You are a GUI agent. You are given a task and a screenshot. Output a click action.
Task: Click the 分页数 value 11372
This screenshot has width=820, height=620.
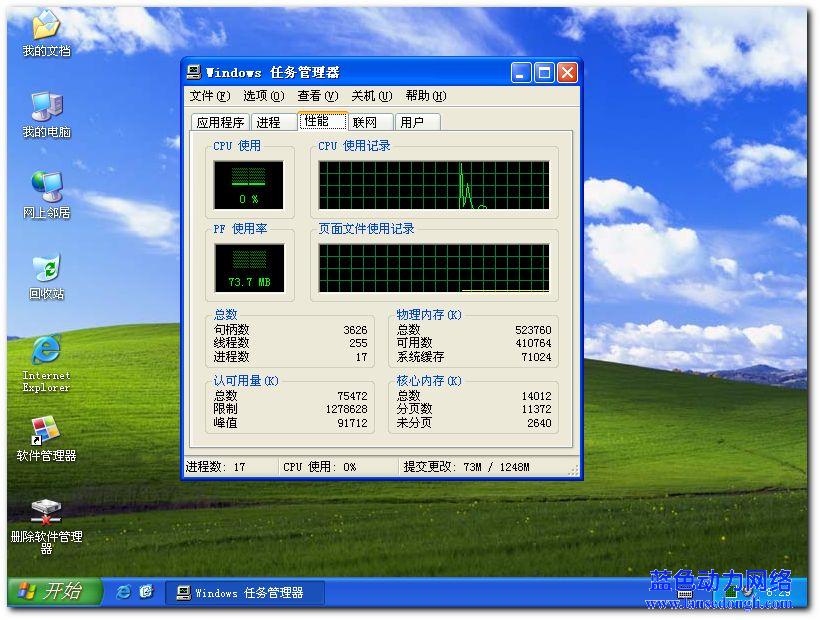(537, 409)
